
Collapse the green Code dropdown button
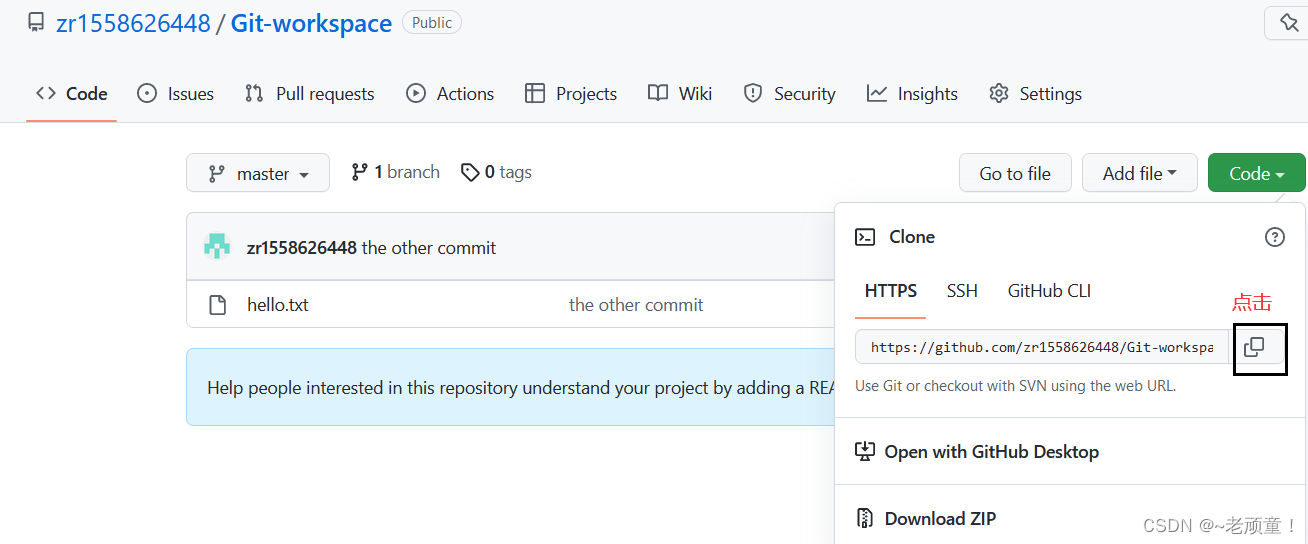tap(1256, 173)
